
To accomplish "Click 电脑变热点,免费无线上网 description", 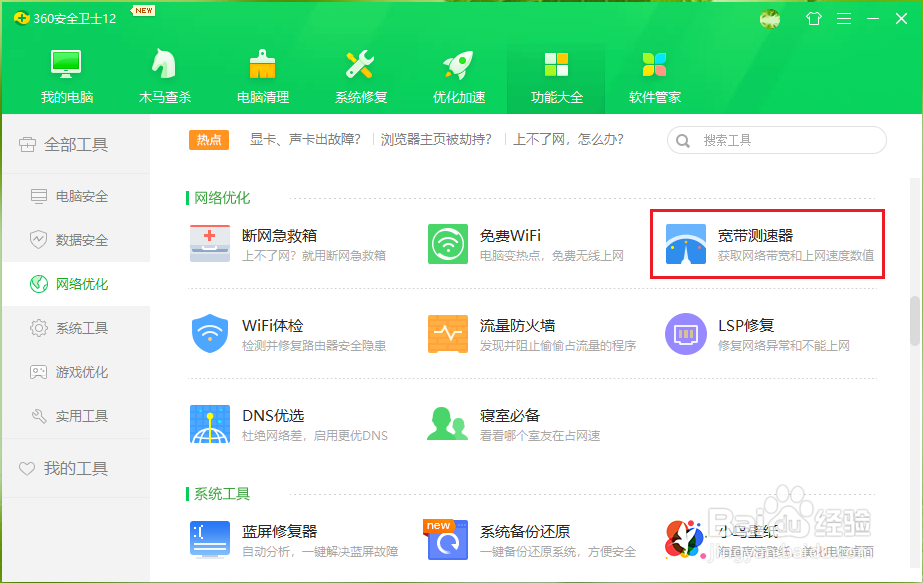I will point(552,256).
